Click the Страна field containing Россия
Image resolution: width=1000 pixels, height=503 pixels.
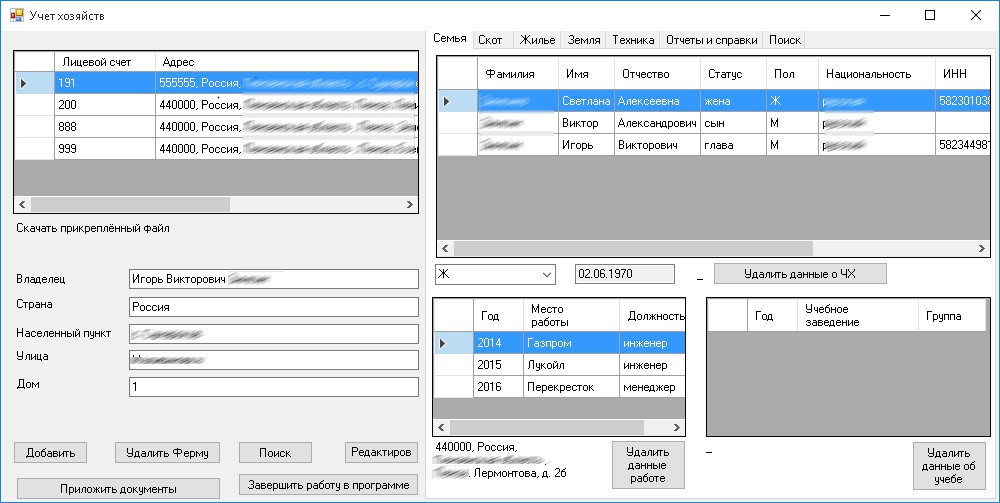pyautogui.click(x=274, y=307)
